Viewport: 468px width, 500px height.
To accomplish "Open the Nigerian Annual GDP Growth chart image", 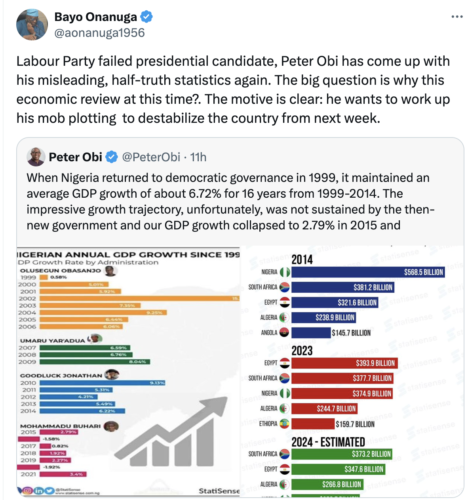I will coord(128,371).
